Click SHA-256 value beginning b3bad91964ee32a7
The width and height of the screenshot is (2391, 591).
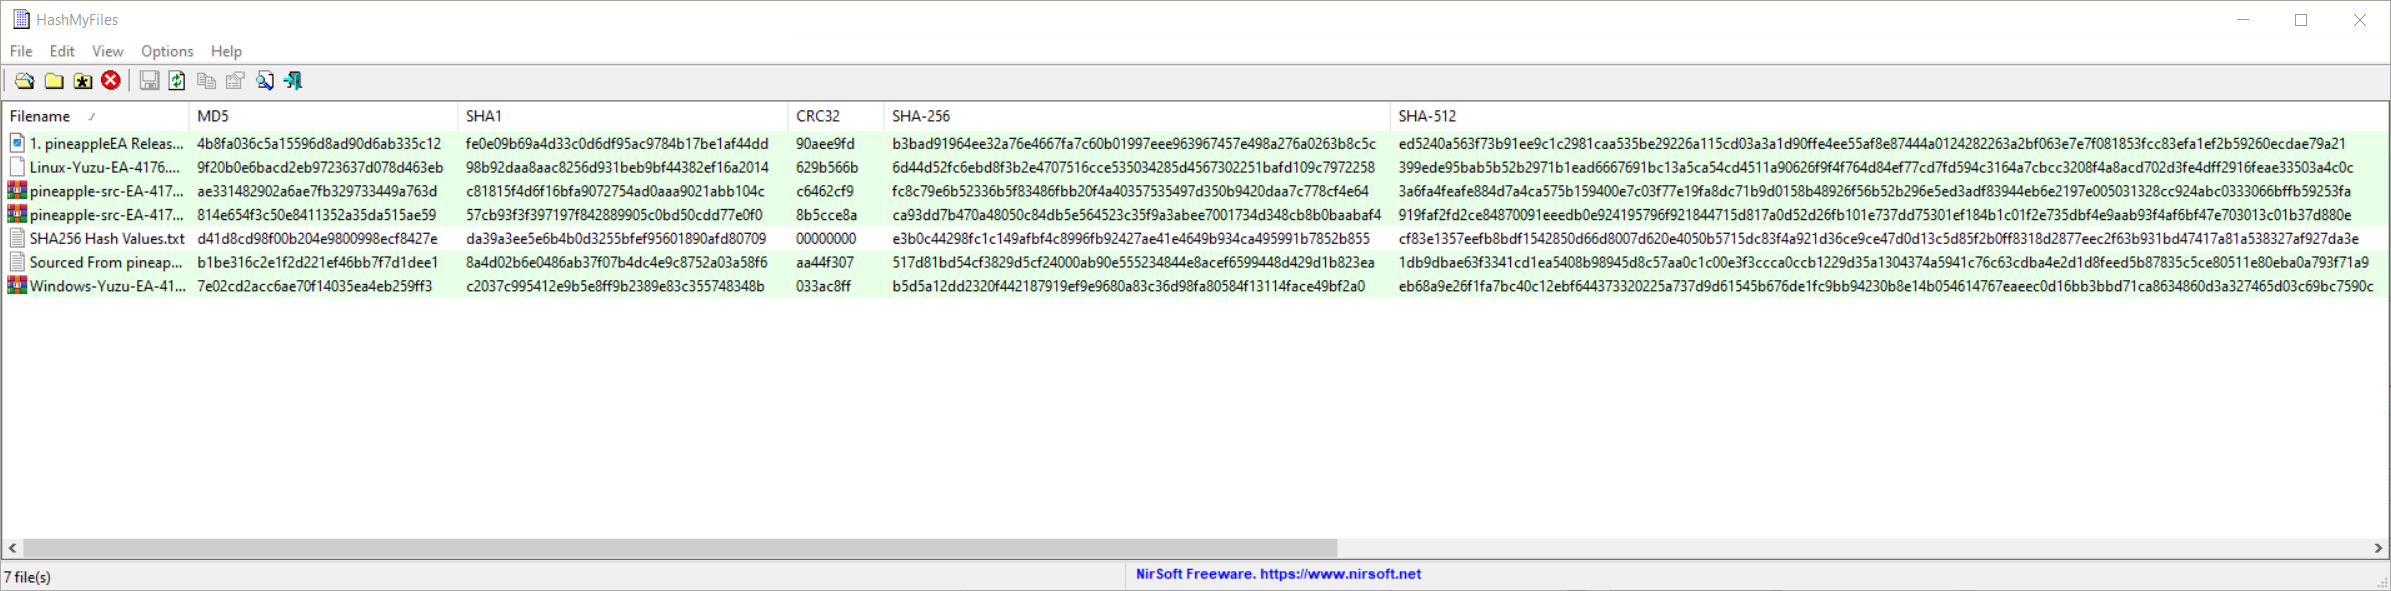[x=1134, y=143]
